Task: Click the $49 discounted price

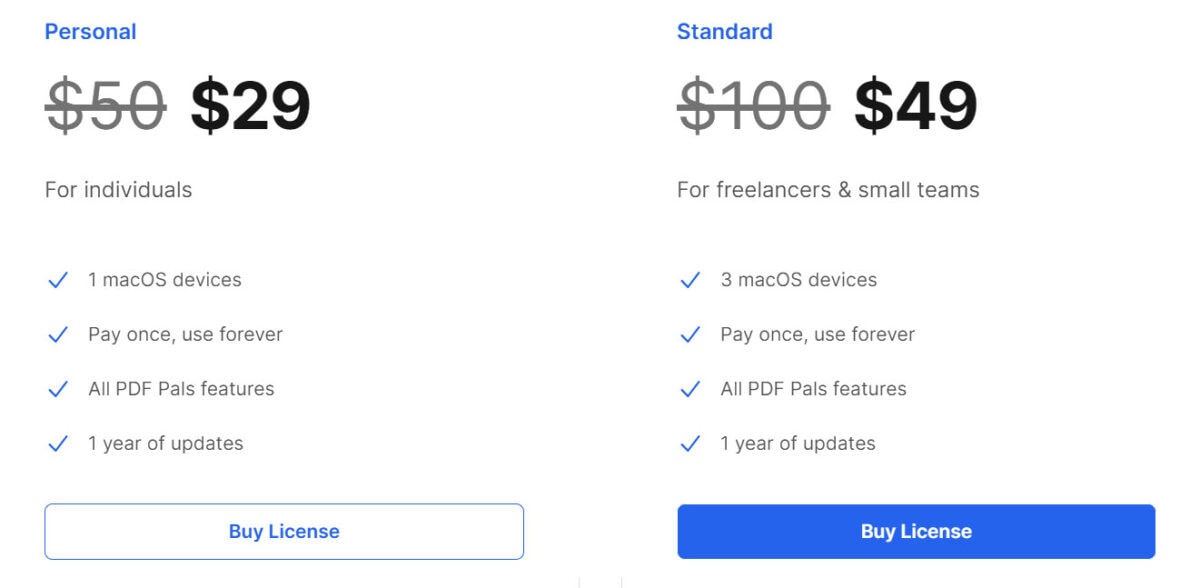Action: click(916, 105)
